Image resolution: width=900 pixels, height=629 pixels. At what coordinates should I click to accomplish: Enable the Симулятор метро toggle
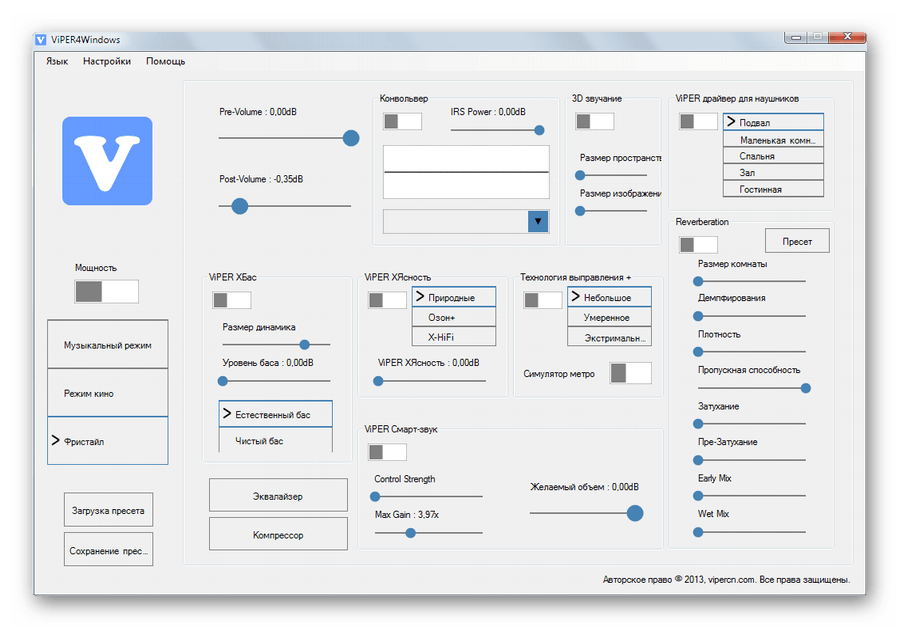pos(631,373)
